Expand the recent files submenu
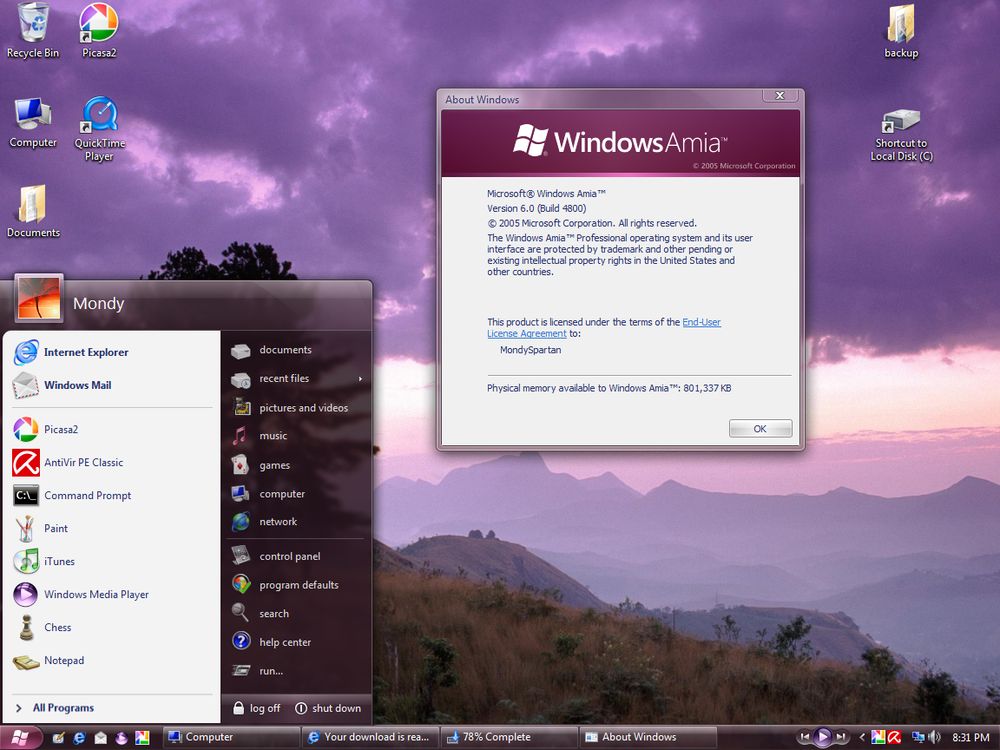The width and height of the screenshot is (1000, 750). [297, 379]
